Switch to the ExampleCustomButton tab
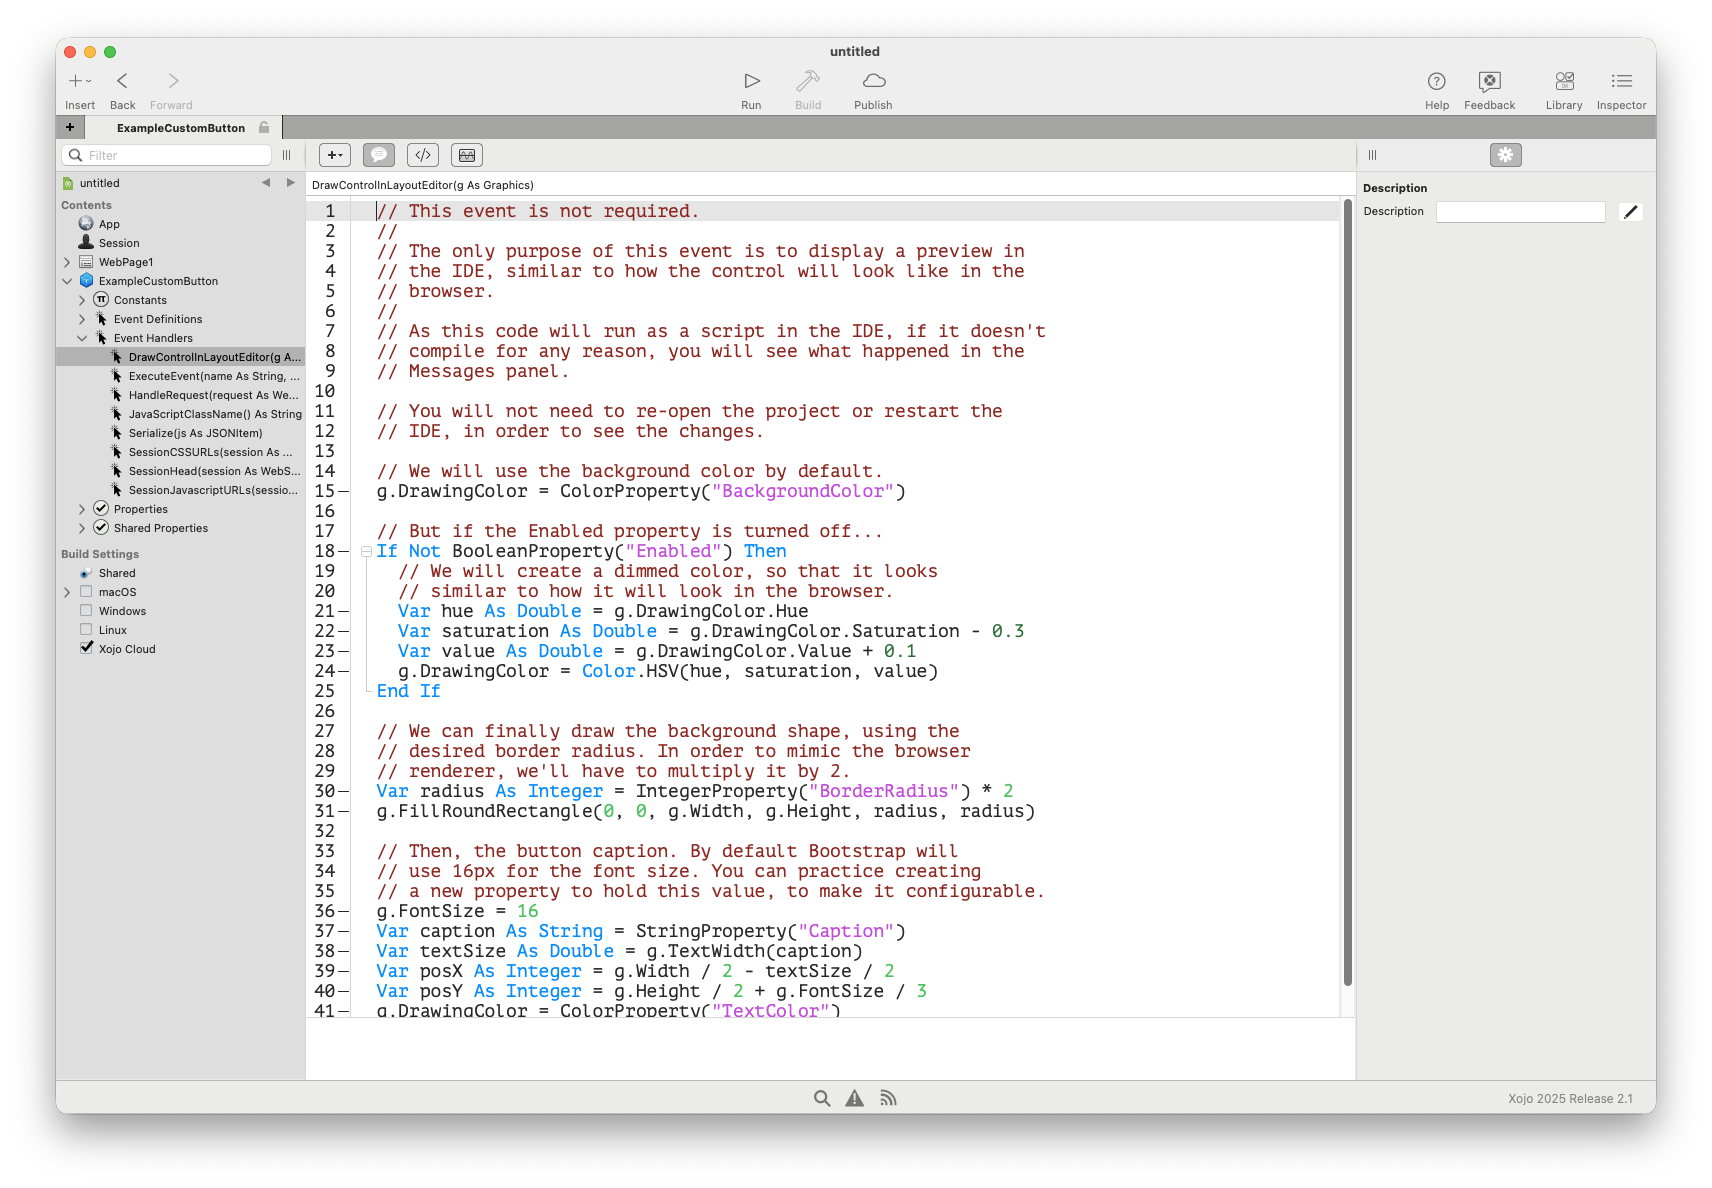The width and height of the screenshot is (1712, 1188). [181, 128]
